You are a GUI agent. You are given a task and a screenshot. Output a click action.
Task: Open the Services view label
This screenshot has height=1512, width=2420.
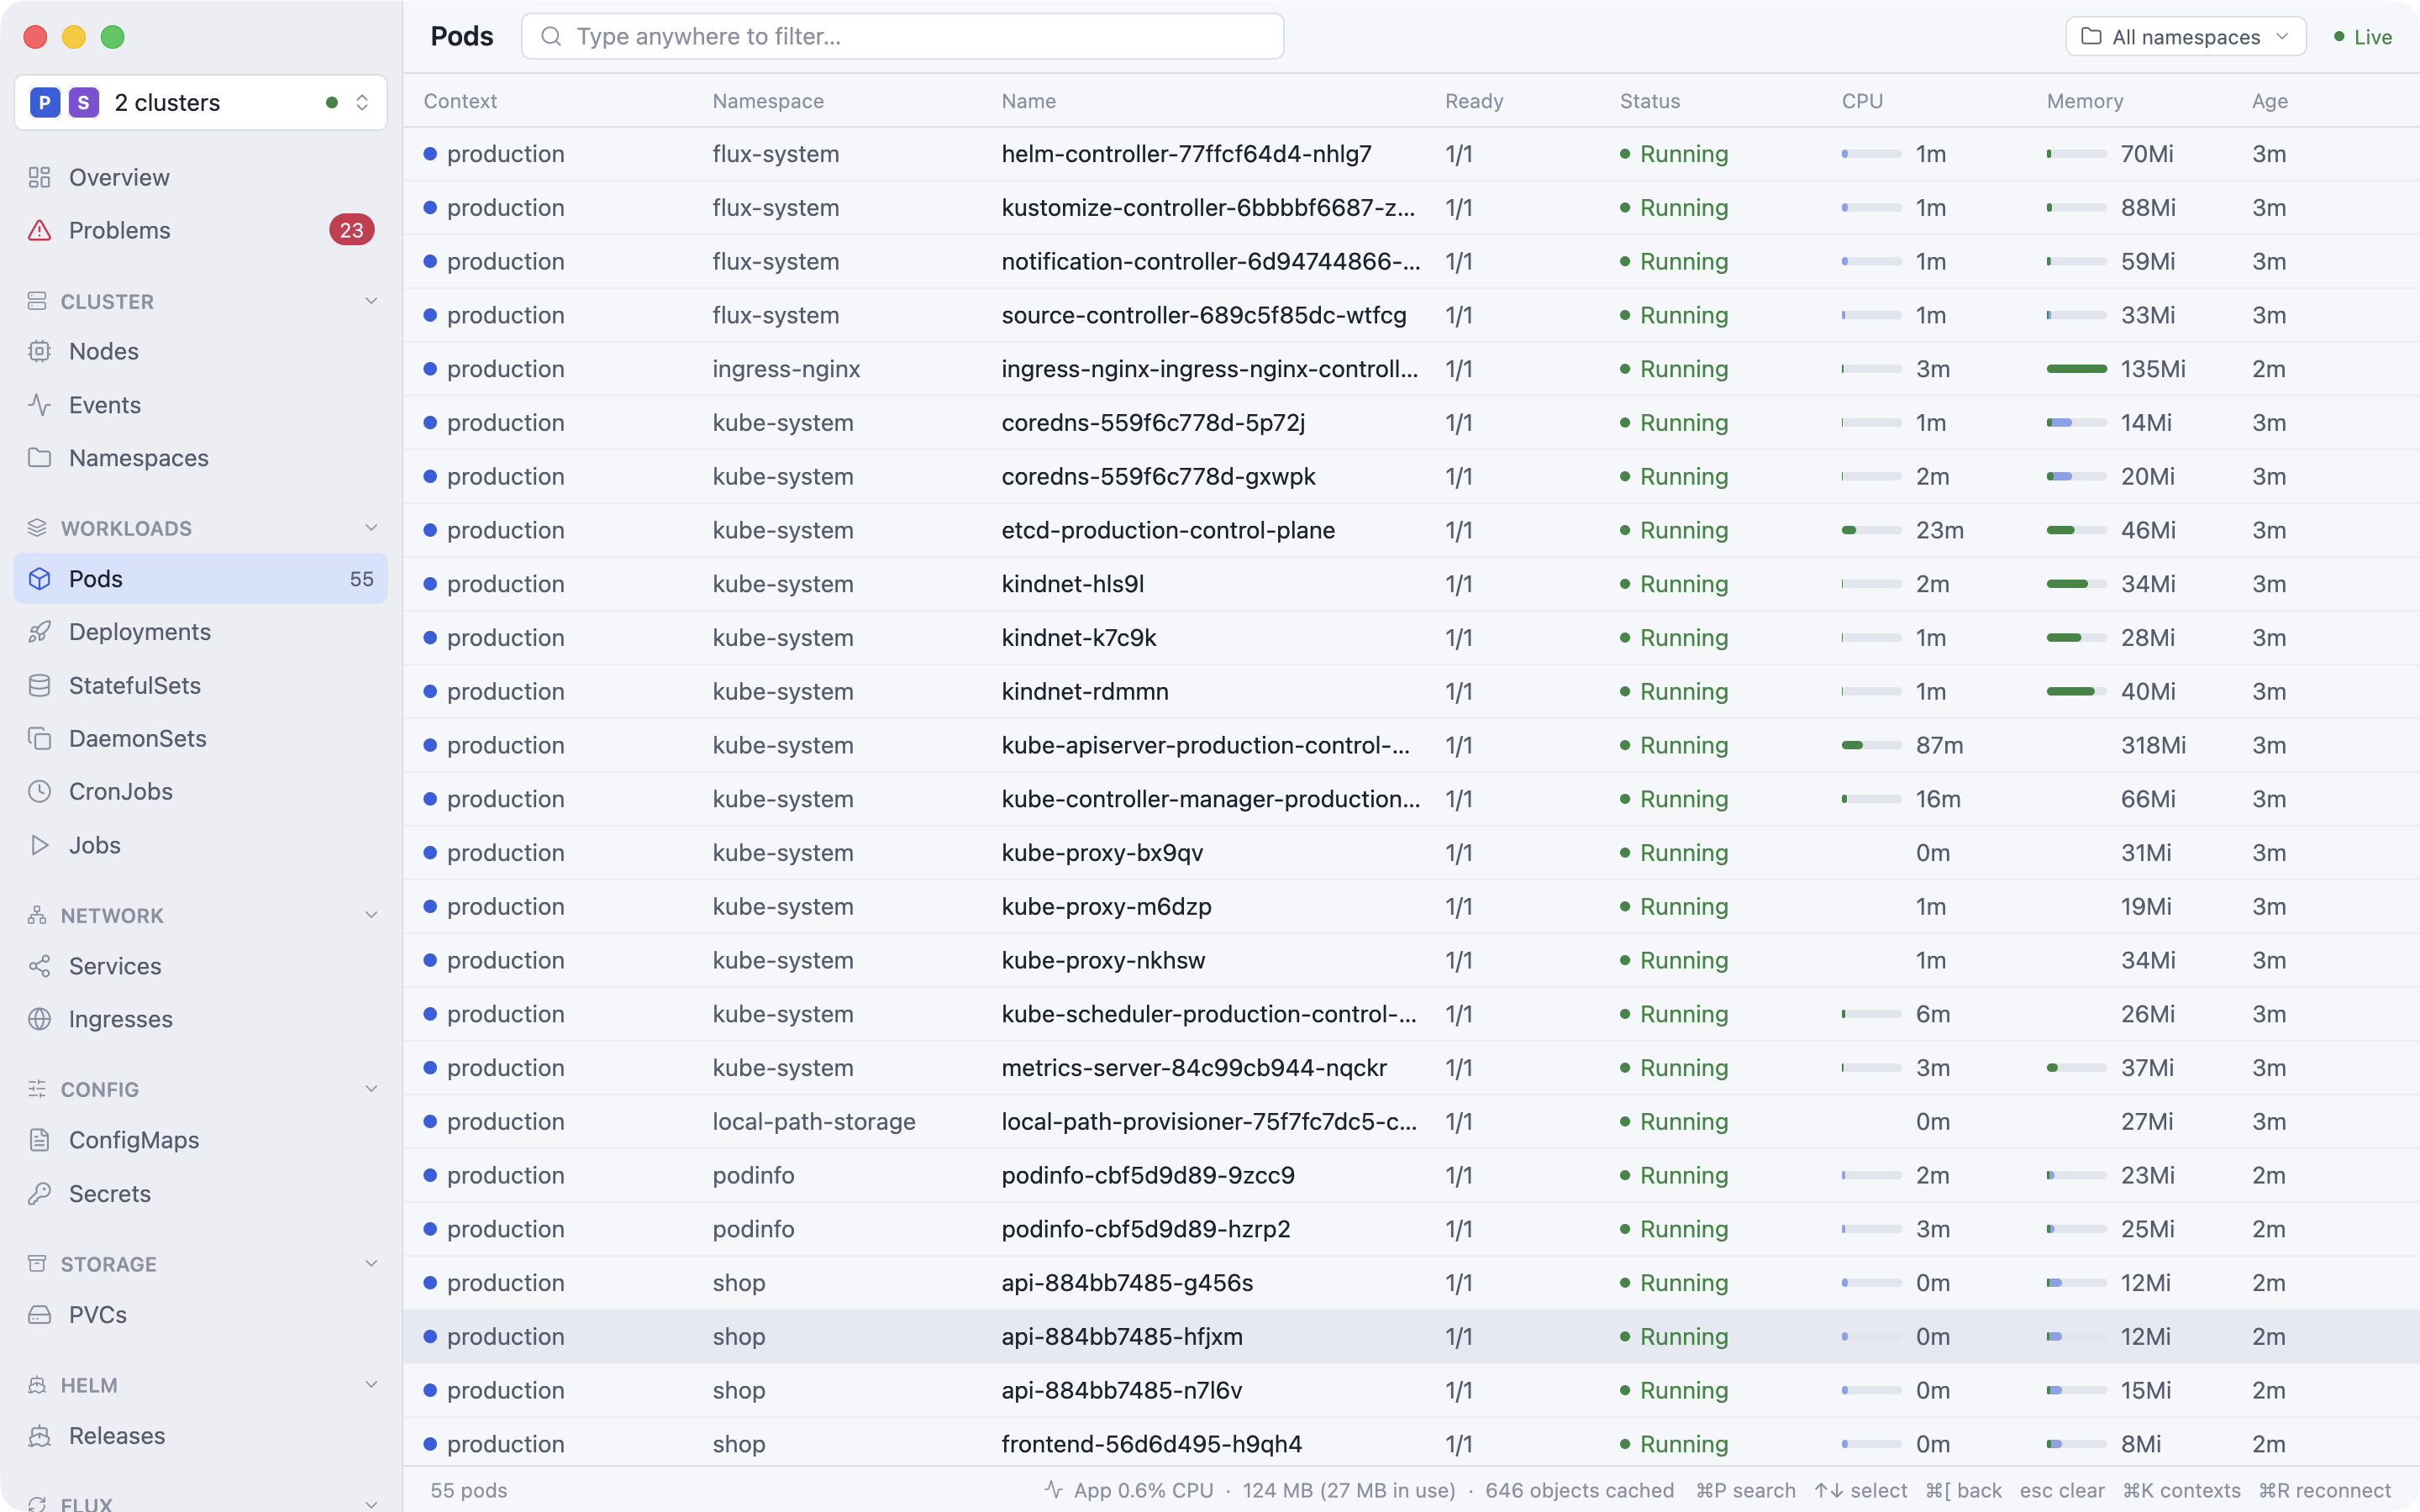click(x=115, y=966)
